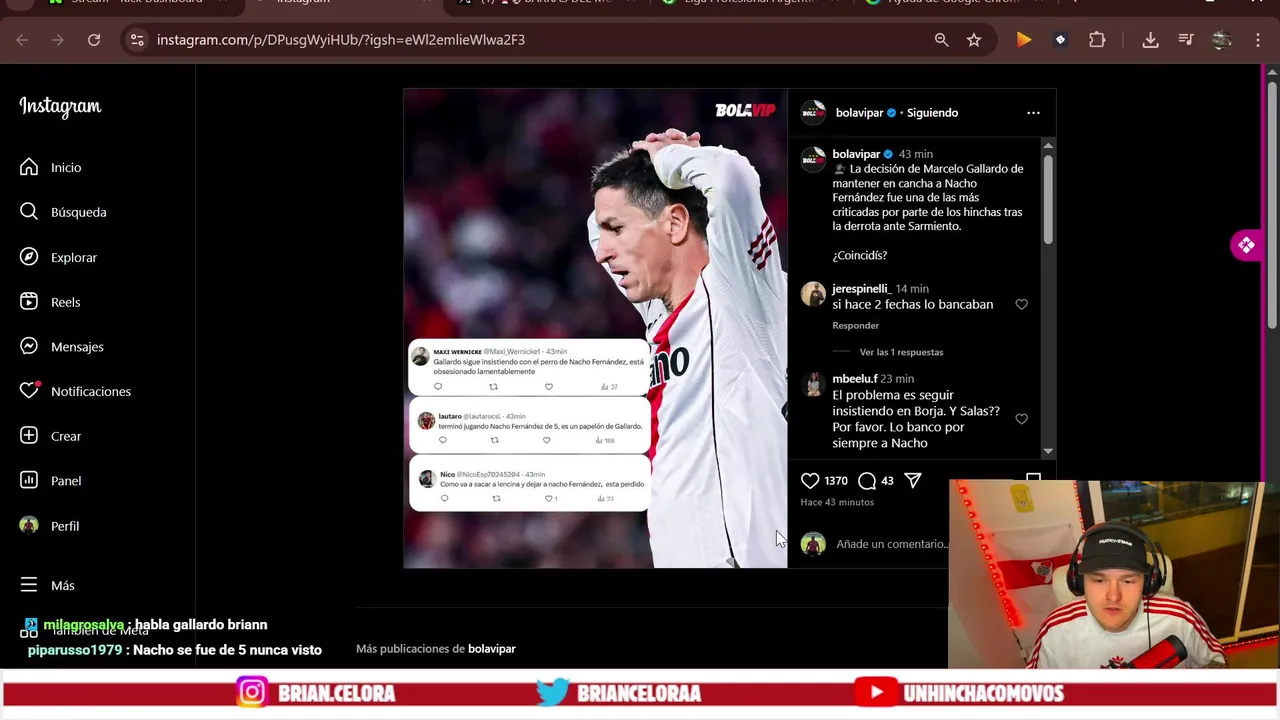This screenshot has height=720, width=1280.
Task: Open bolavipar profile from post header
Action: point(859,113)
